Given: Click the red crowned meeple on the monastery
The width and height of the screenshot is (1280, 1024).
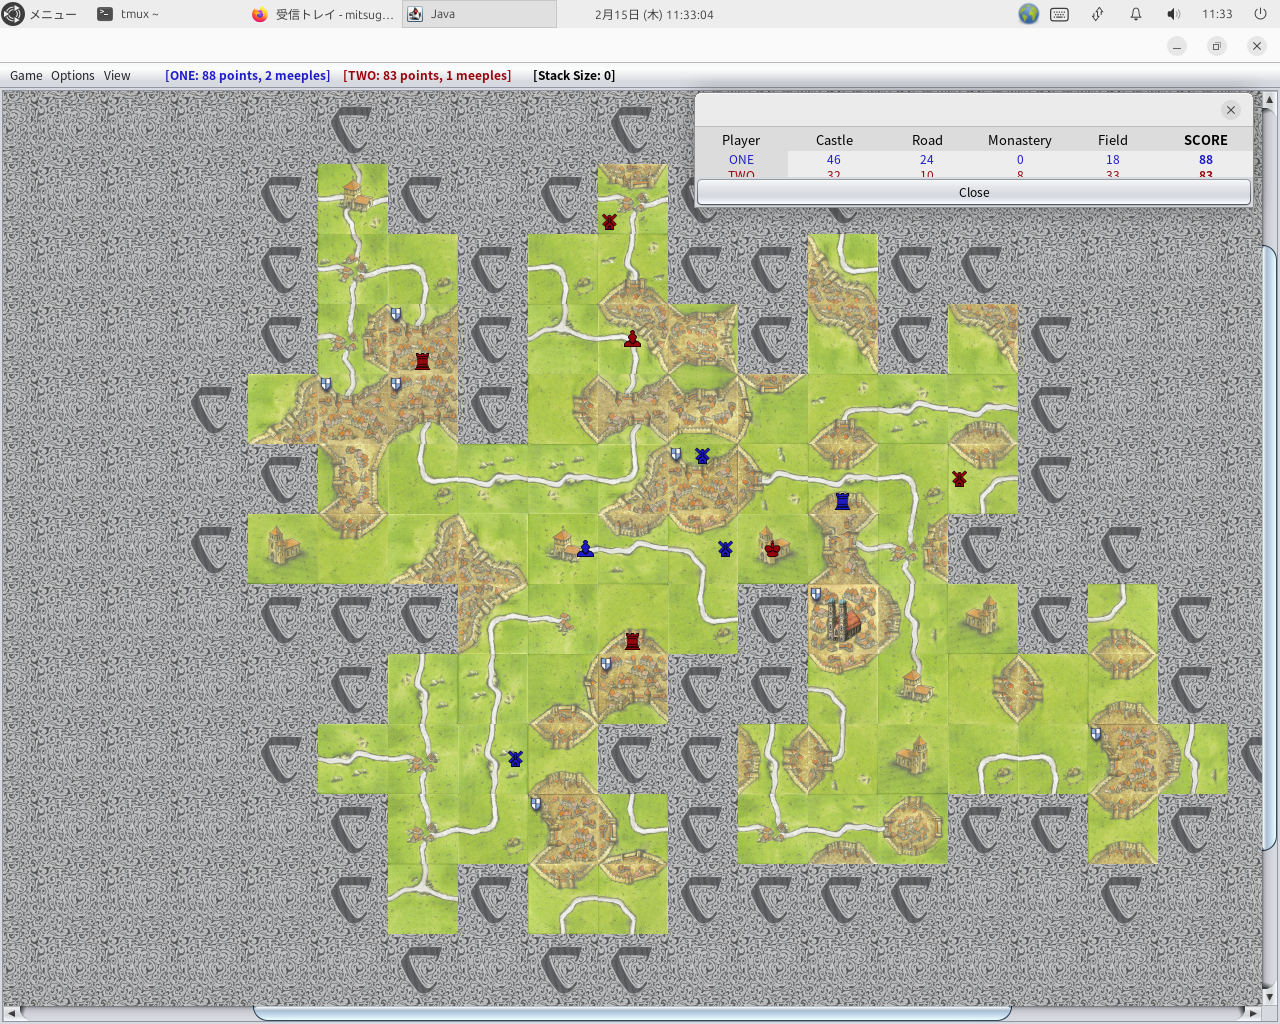Looking at the screenshot, I should pyautogui.click(x=772, y=548).
